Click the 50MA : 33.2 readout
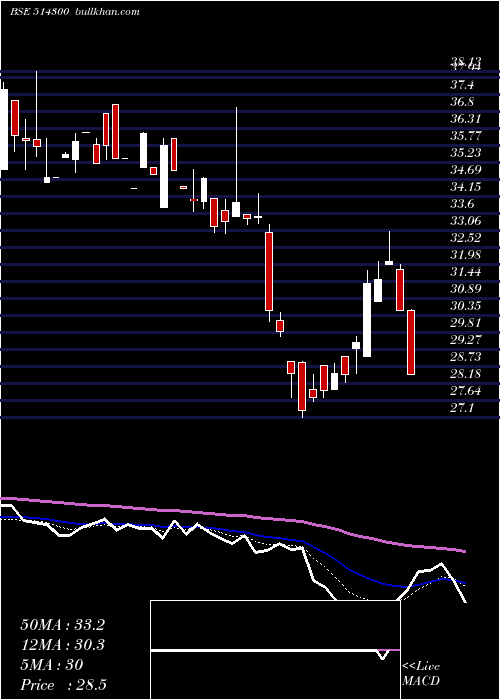Viewport: 500px width, 700px height. [62, 625]
